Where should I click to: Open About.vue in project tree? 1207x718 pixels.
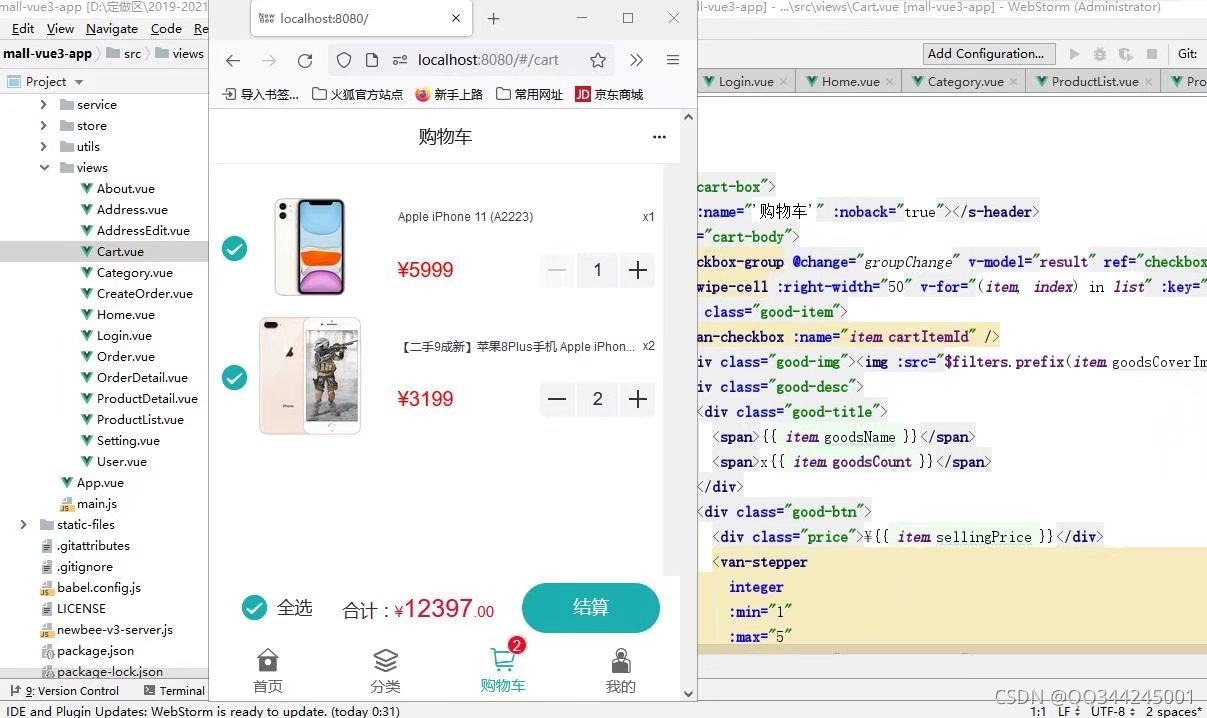pos(125,188)
